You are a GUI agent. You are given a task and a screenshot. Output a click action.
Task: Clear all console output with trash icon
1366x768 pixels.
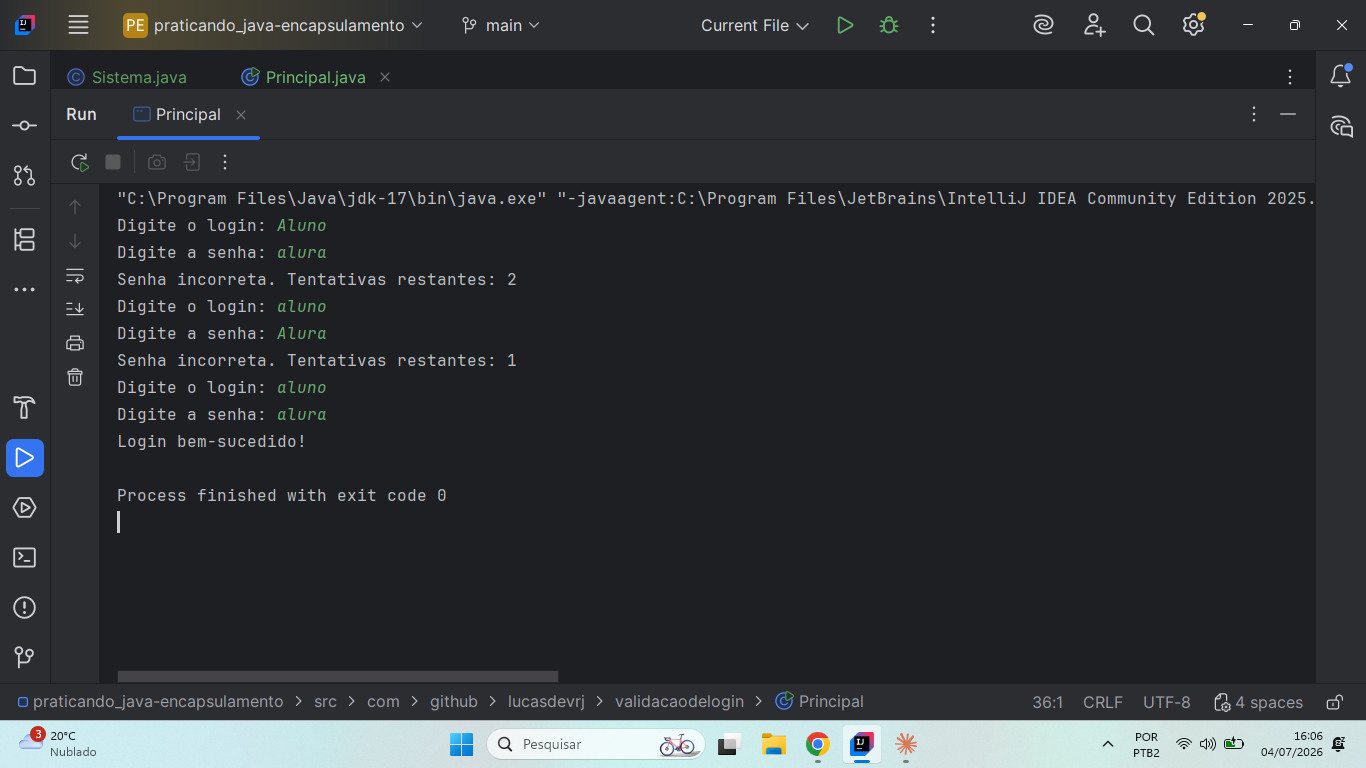point(75,377)
